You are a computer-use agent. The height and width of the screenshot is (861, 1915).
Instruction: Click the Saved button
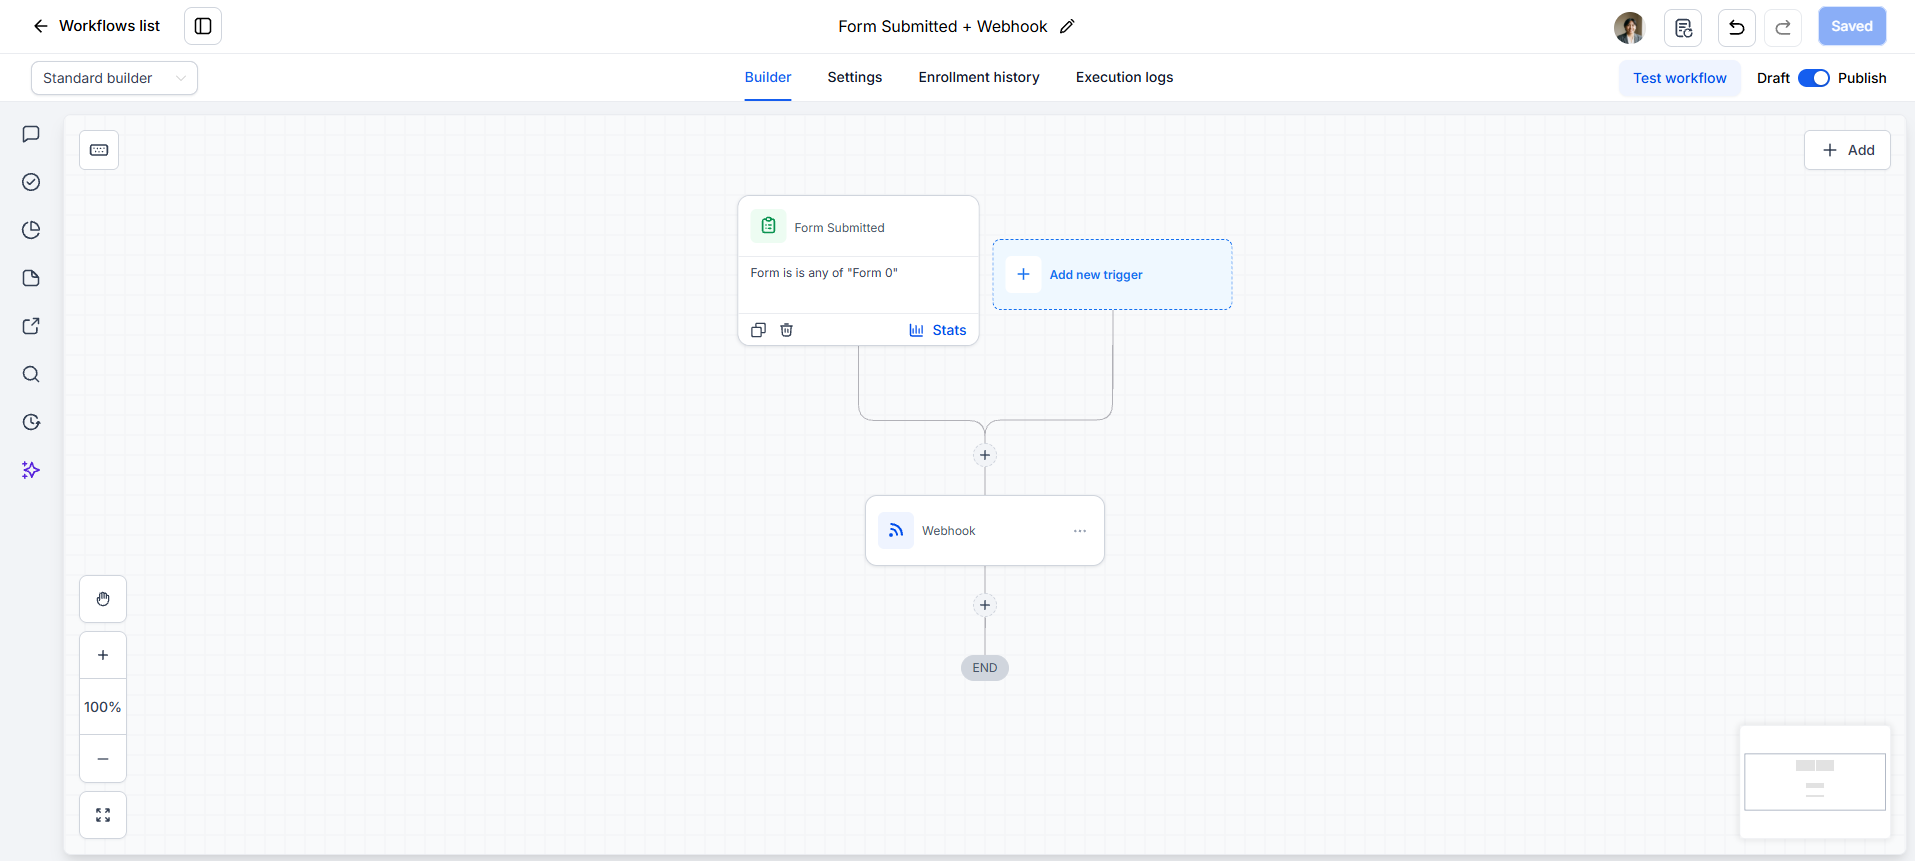tap(1852, 26)
